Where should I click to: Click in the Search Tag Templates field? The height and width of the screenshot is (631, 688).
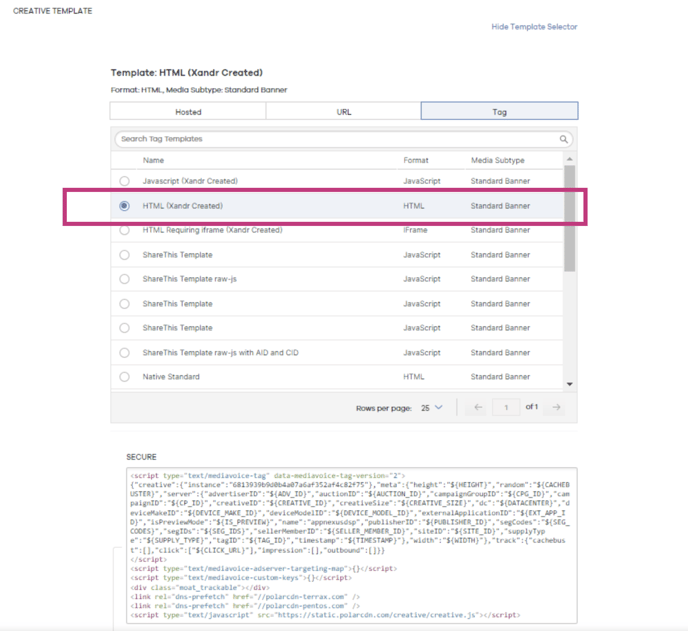click(330, 139)
